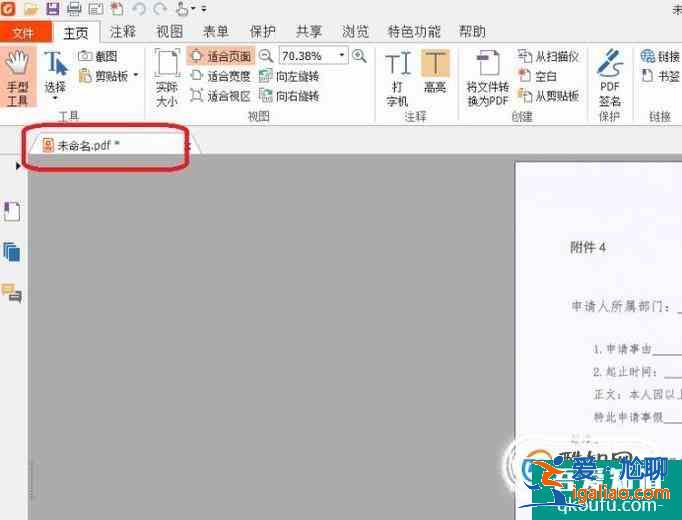
Task: Switch to the 帮助 ribbon tab
Action: 472,32
